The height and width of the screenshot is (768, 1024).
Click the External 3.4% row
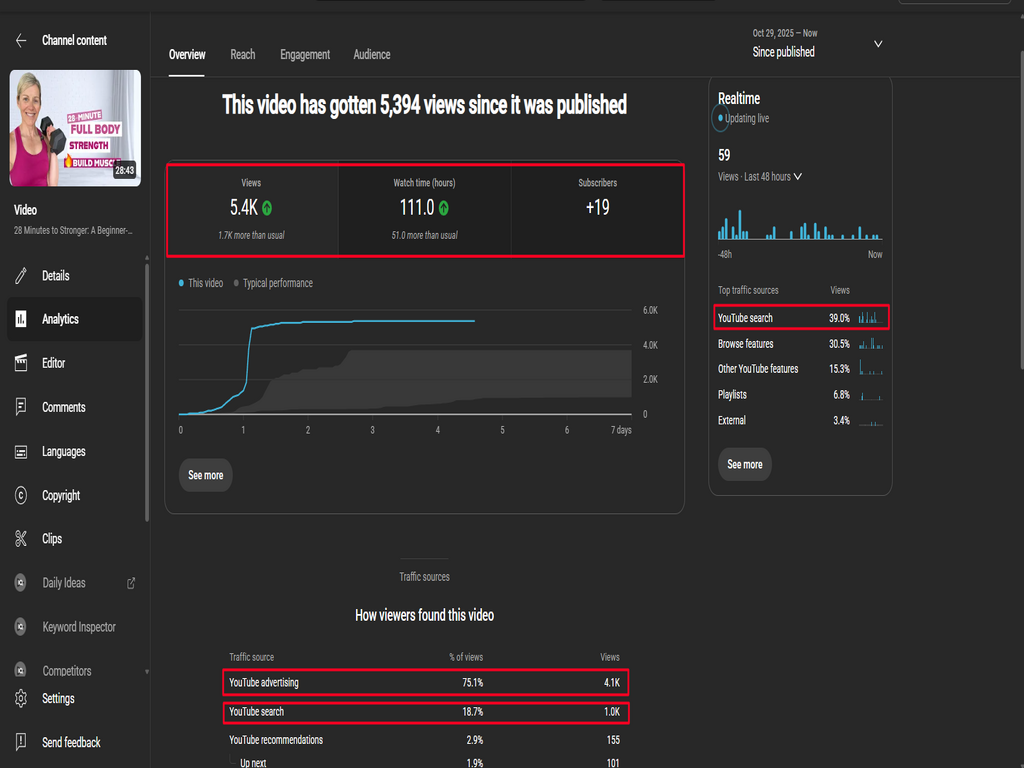800,421
